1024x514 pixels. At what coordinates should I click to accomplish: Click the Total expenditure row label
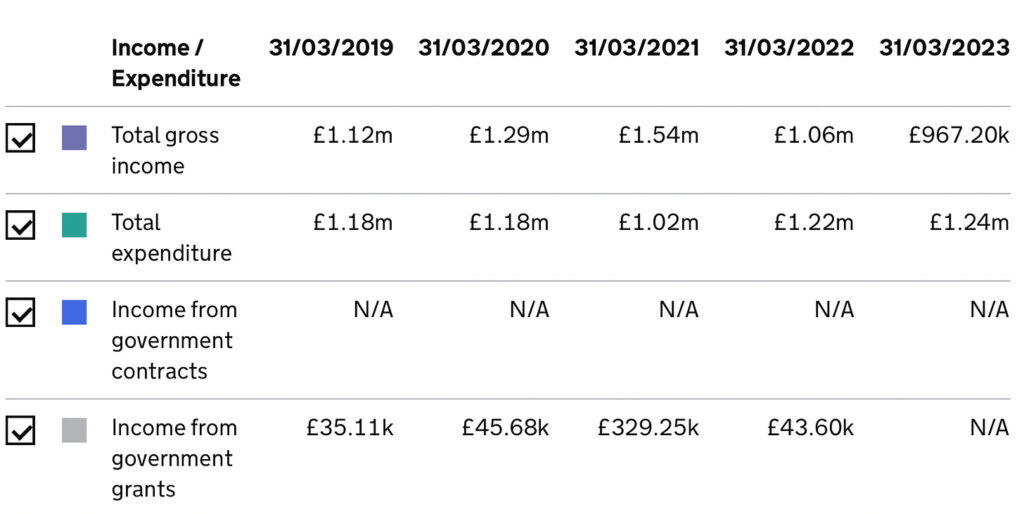pos(171,237)
